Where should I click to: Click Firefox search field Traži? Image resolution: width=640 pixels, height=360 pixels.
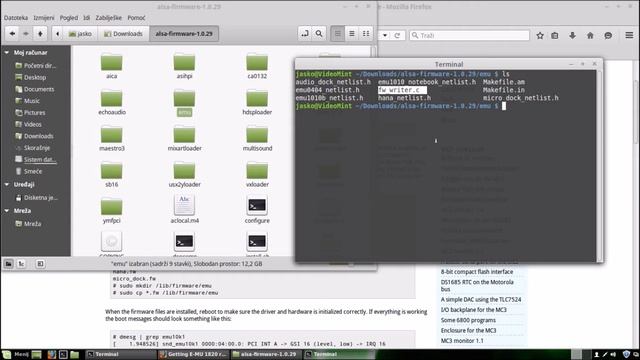point(469,36)
